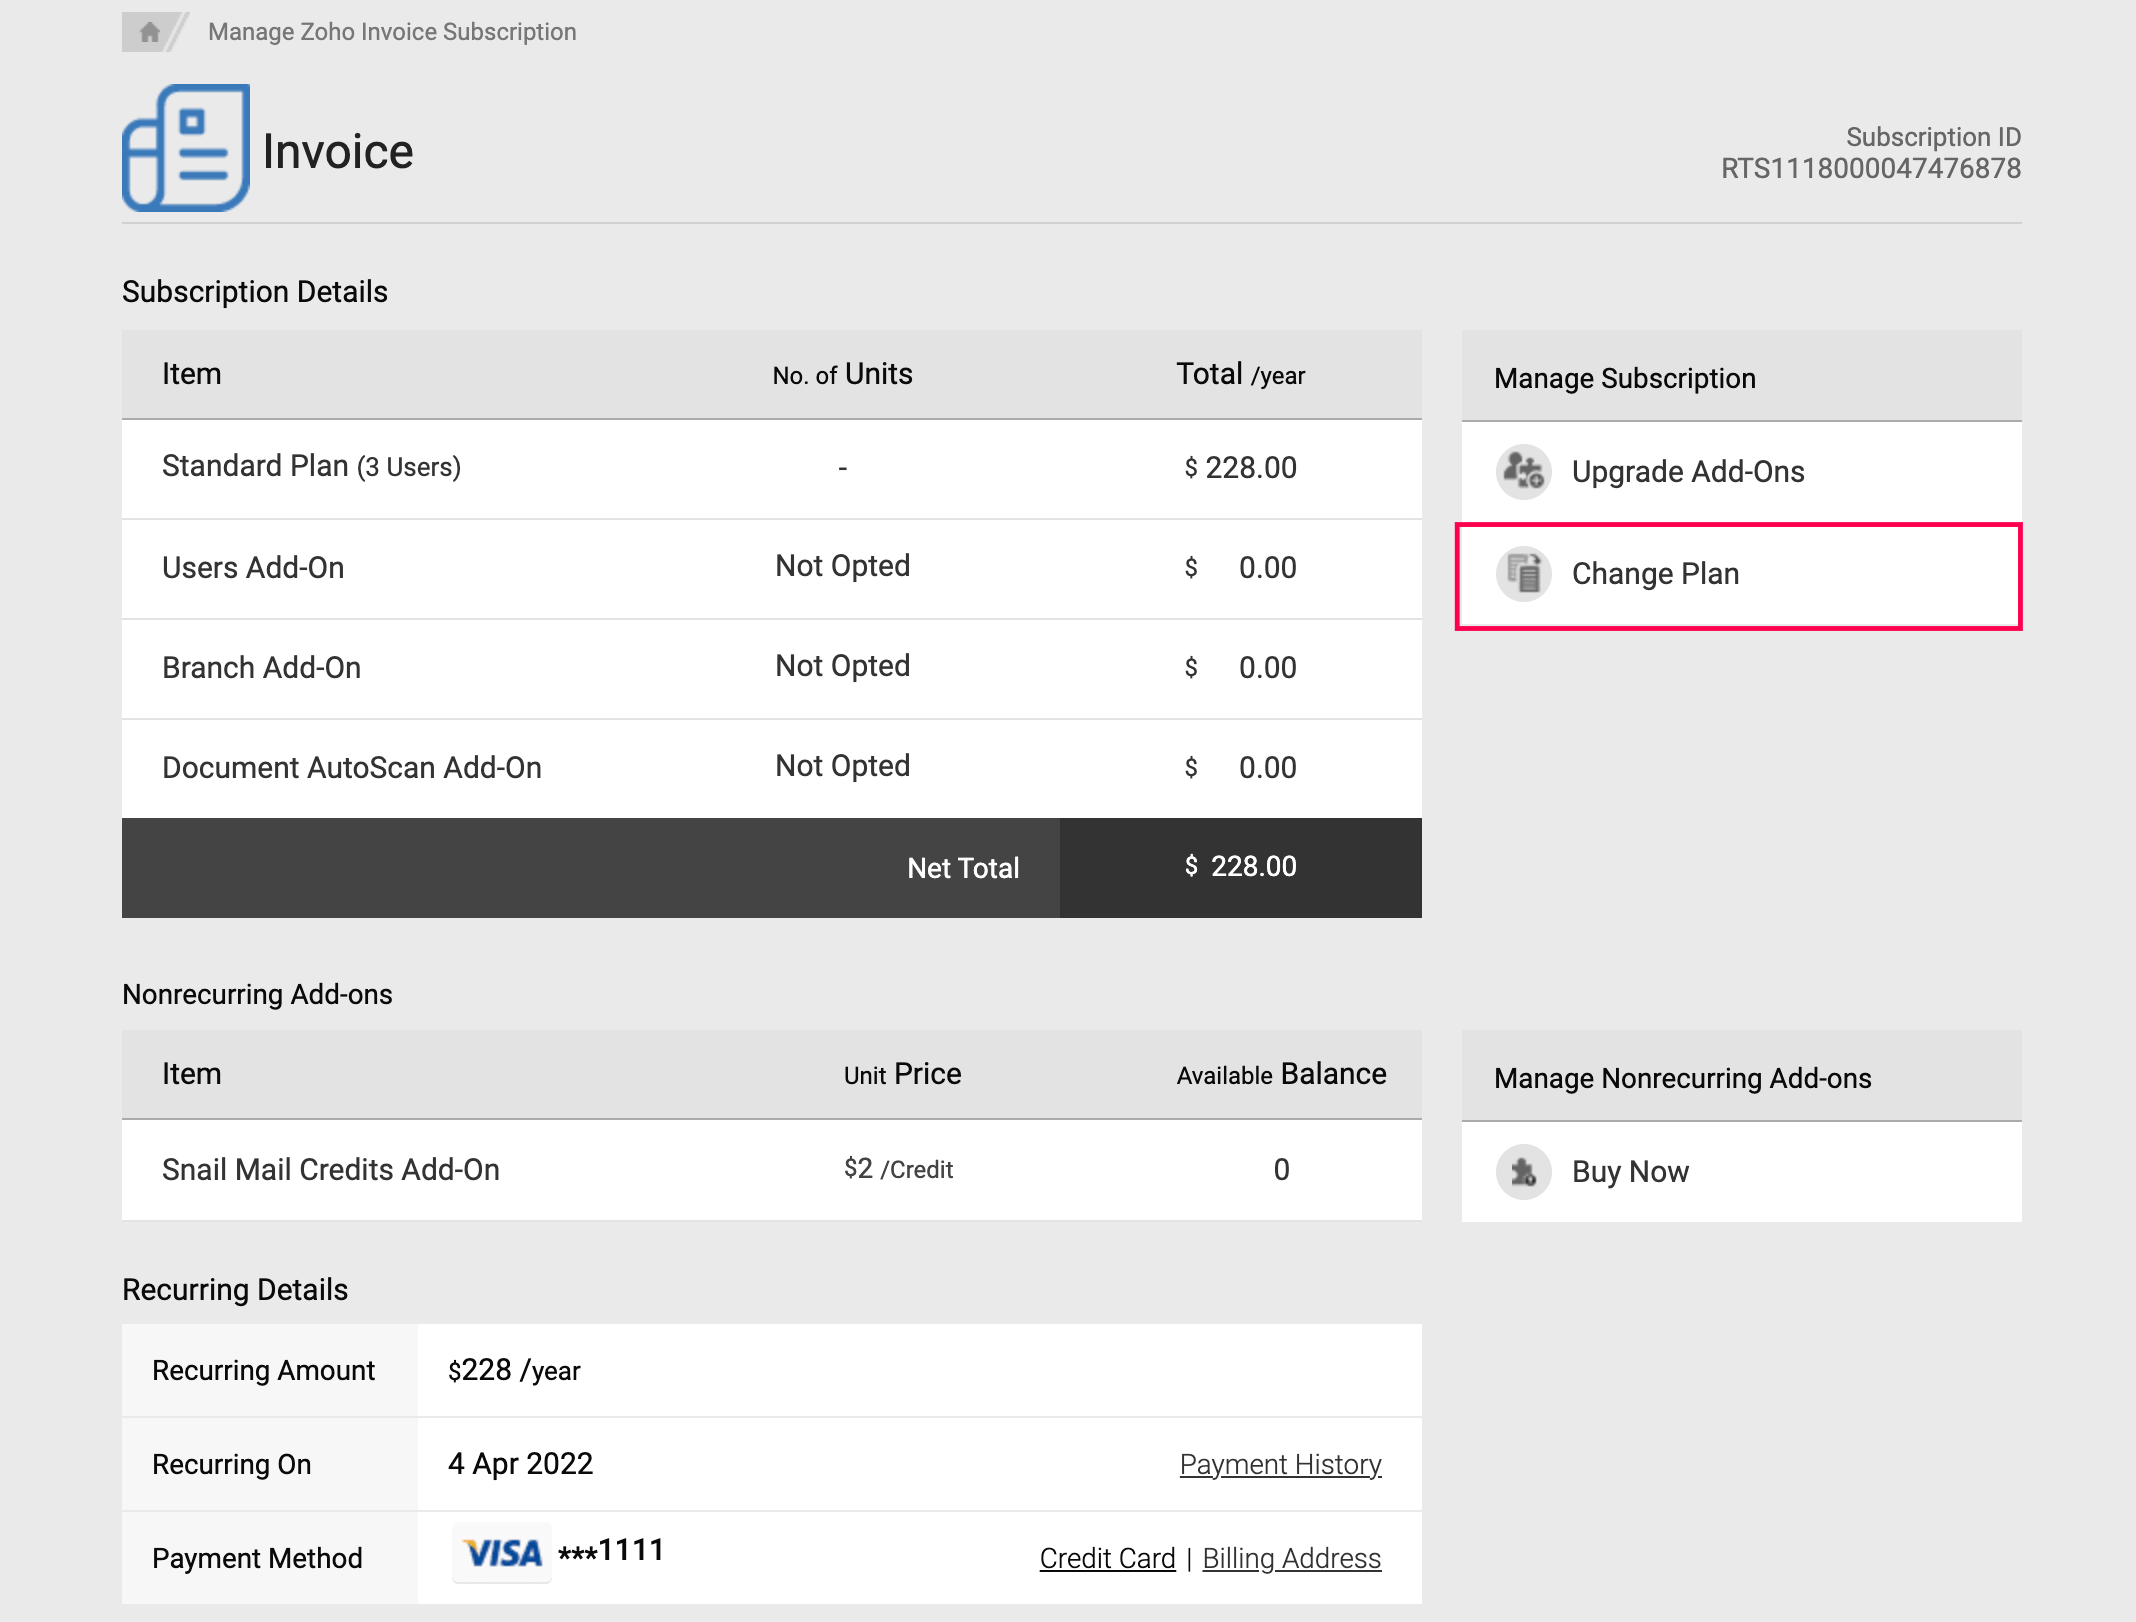Open the Billing Address link
The width and height of the screenshot is (2136, 1622).
[x=1291, y=1558]
